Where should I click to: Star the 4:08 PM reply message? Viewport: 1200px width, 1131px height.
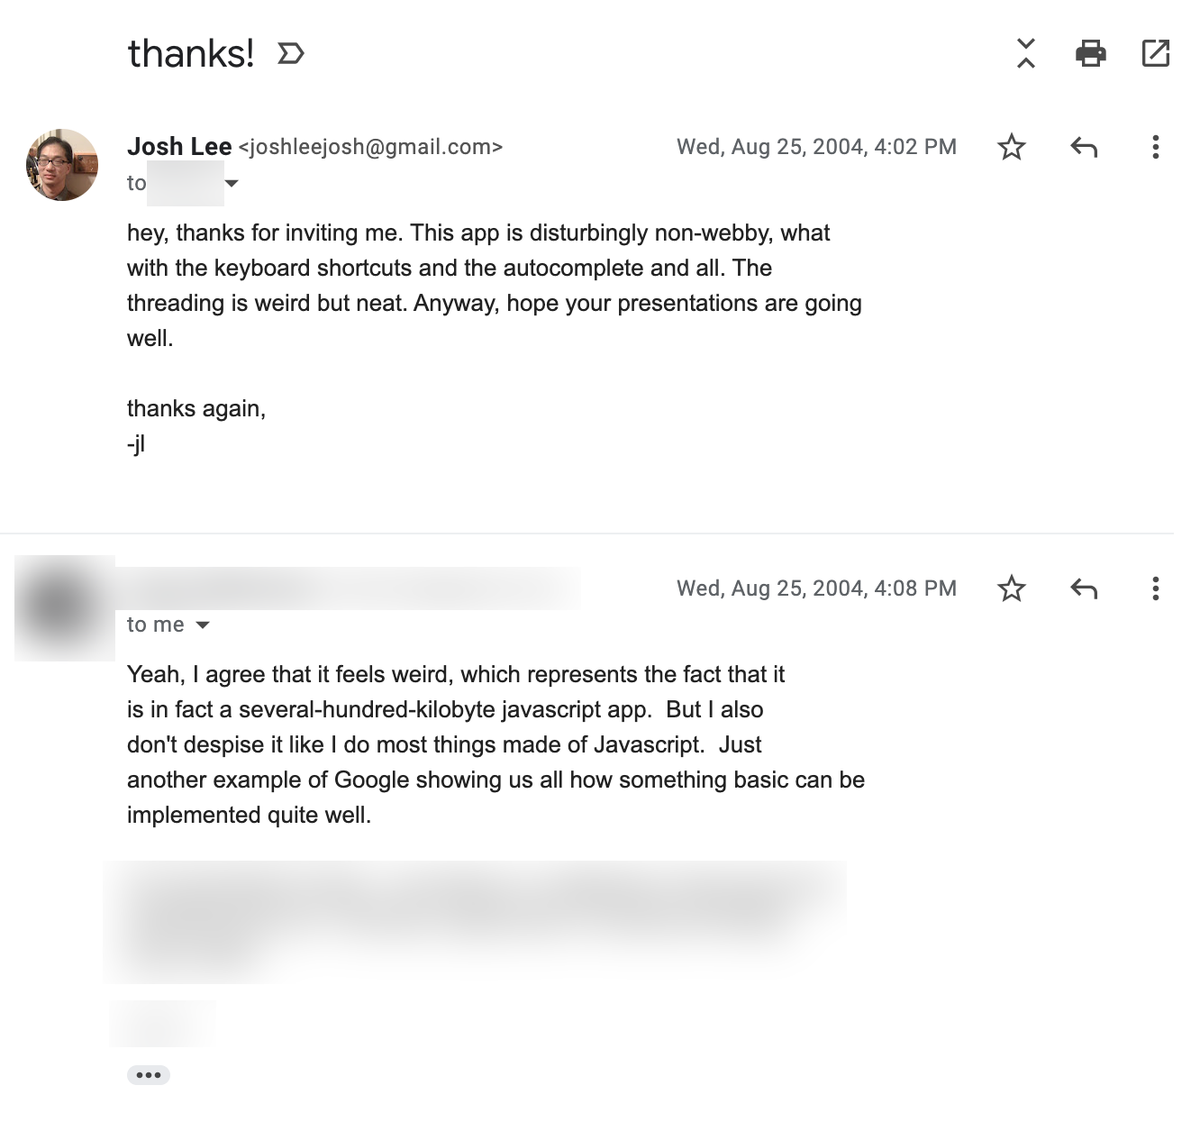coord(1011,589)
